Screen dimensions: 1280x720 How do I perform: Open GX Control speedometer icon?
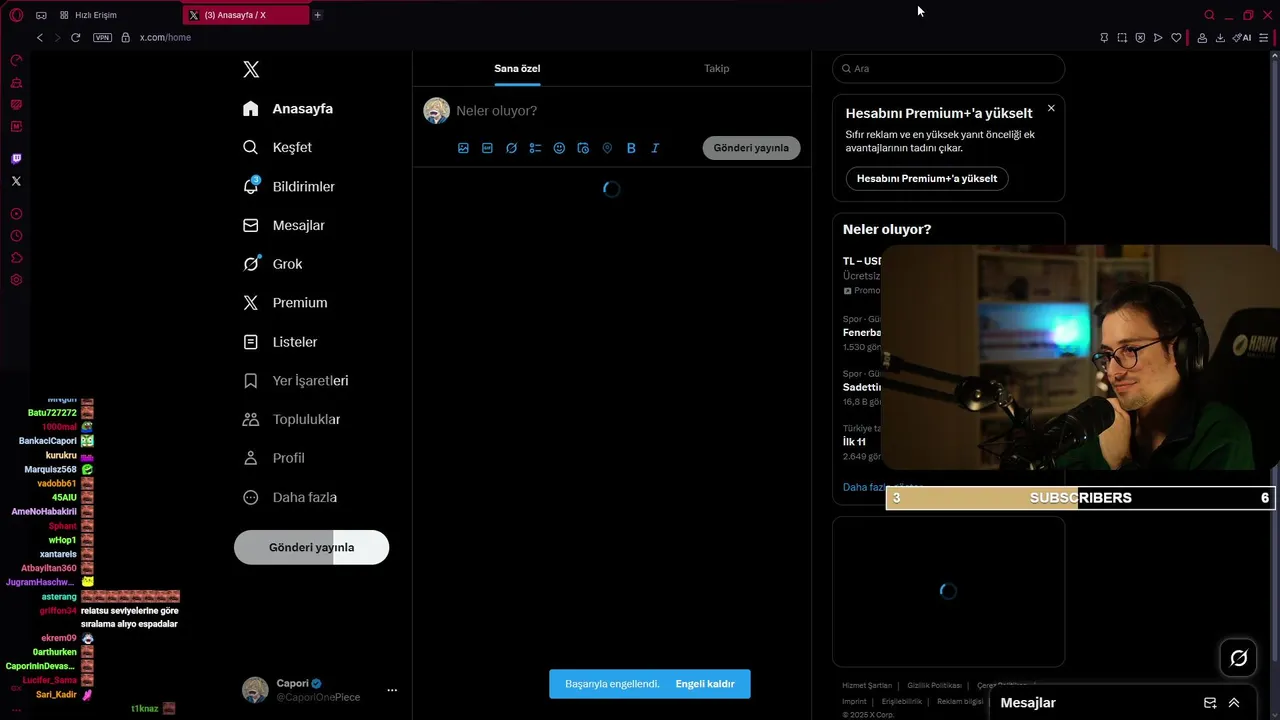16,60
